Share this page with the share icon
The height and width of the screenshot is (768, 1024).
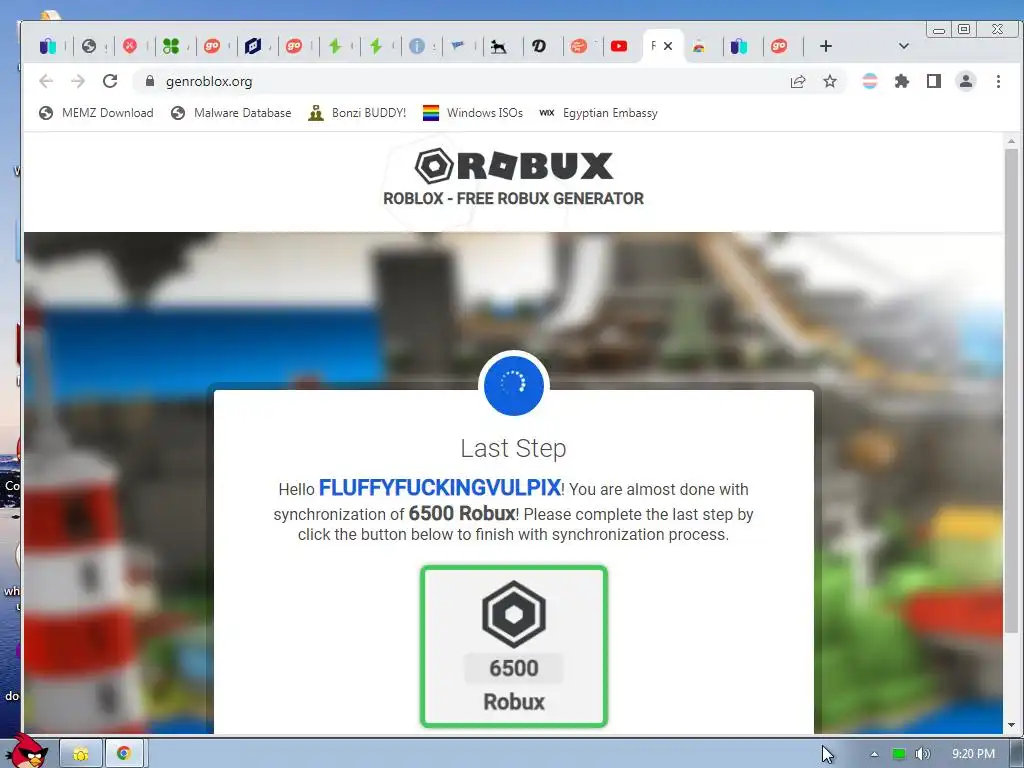(x=797, y=82)
